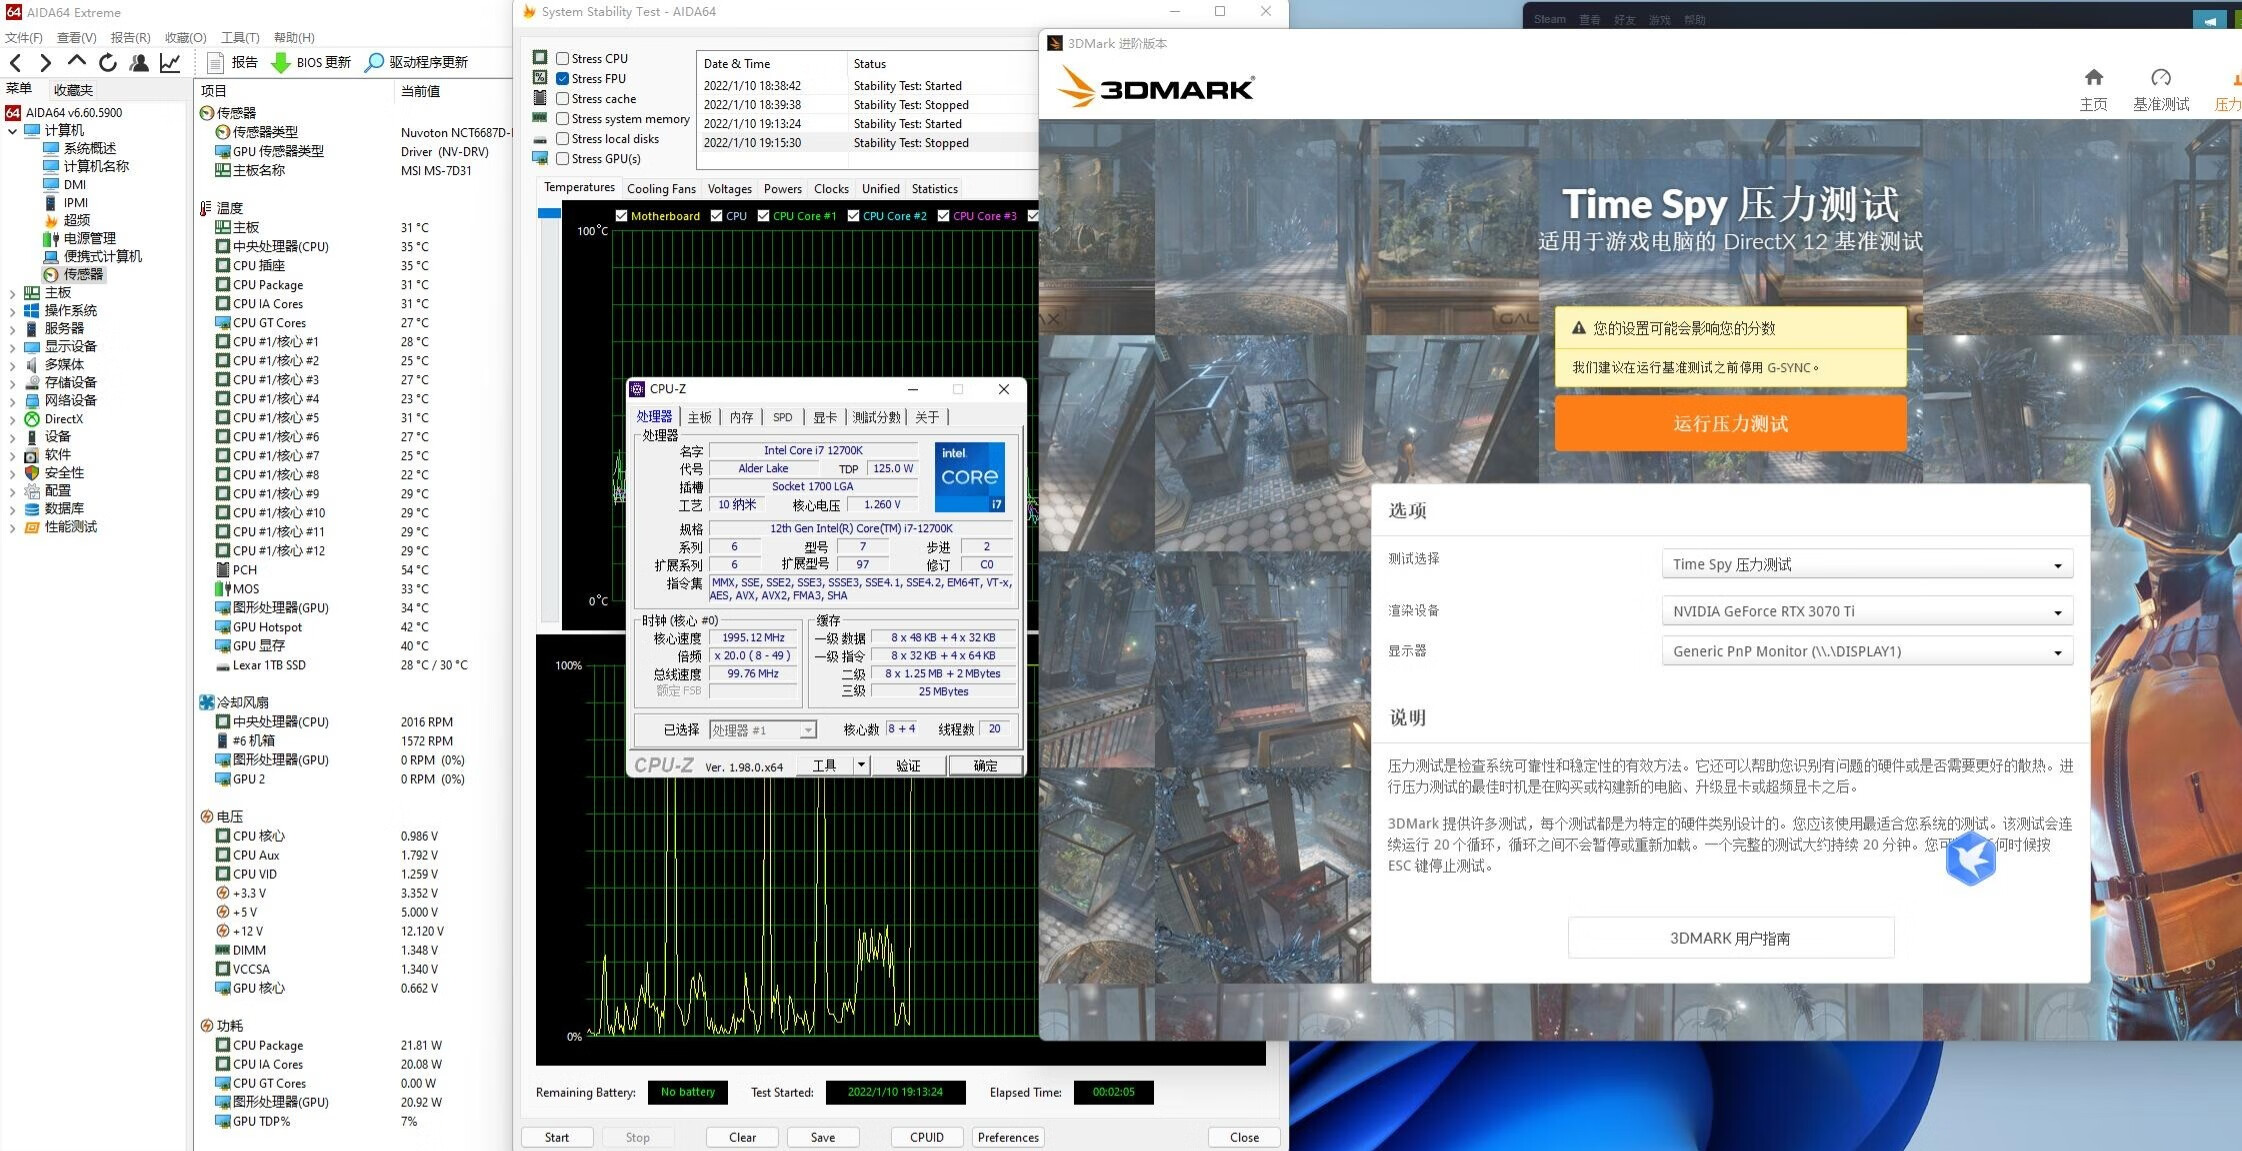2242x1151 pixels.
Task: Switch to Statistics tab
Action: 935,189
